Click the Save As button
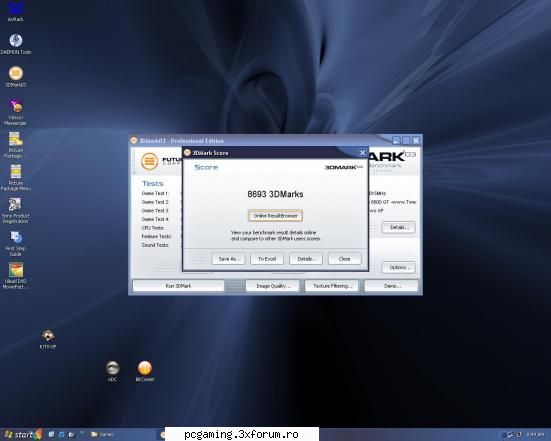This screenshot has height=441, width=551. coord(228,259)
